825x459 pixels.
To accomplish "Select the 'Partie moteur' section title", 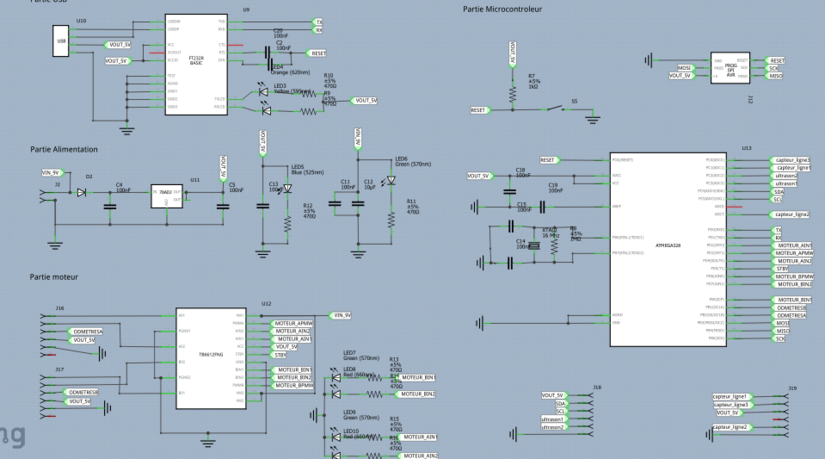I will pos(54,277).
